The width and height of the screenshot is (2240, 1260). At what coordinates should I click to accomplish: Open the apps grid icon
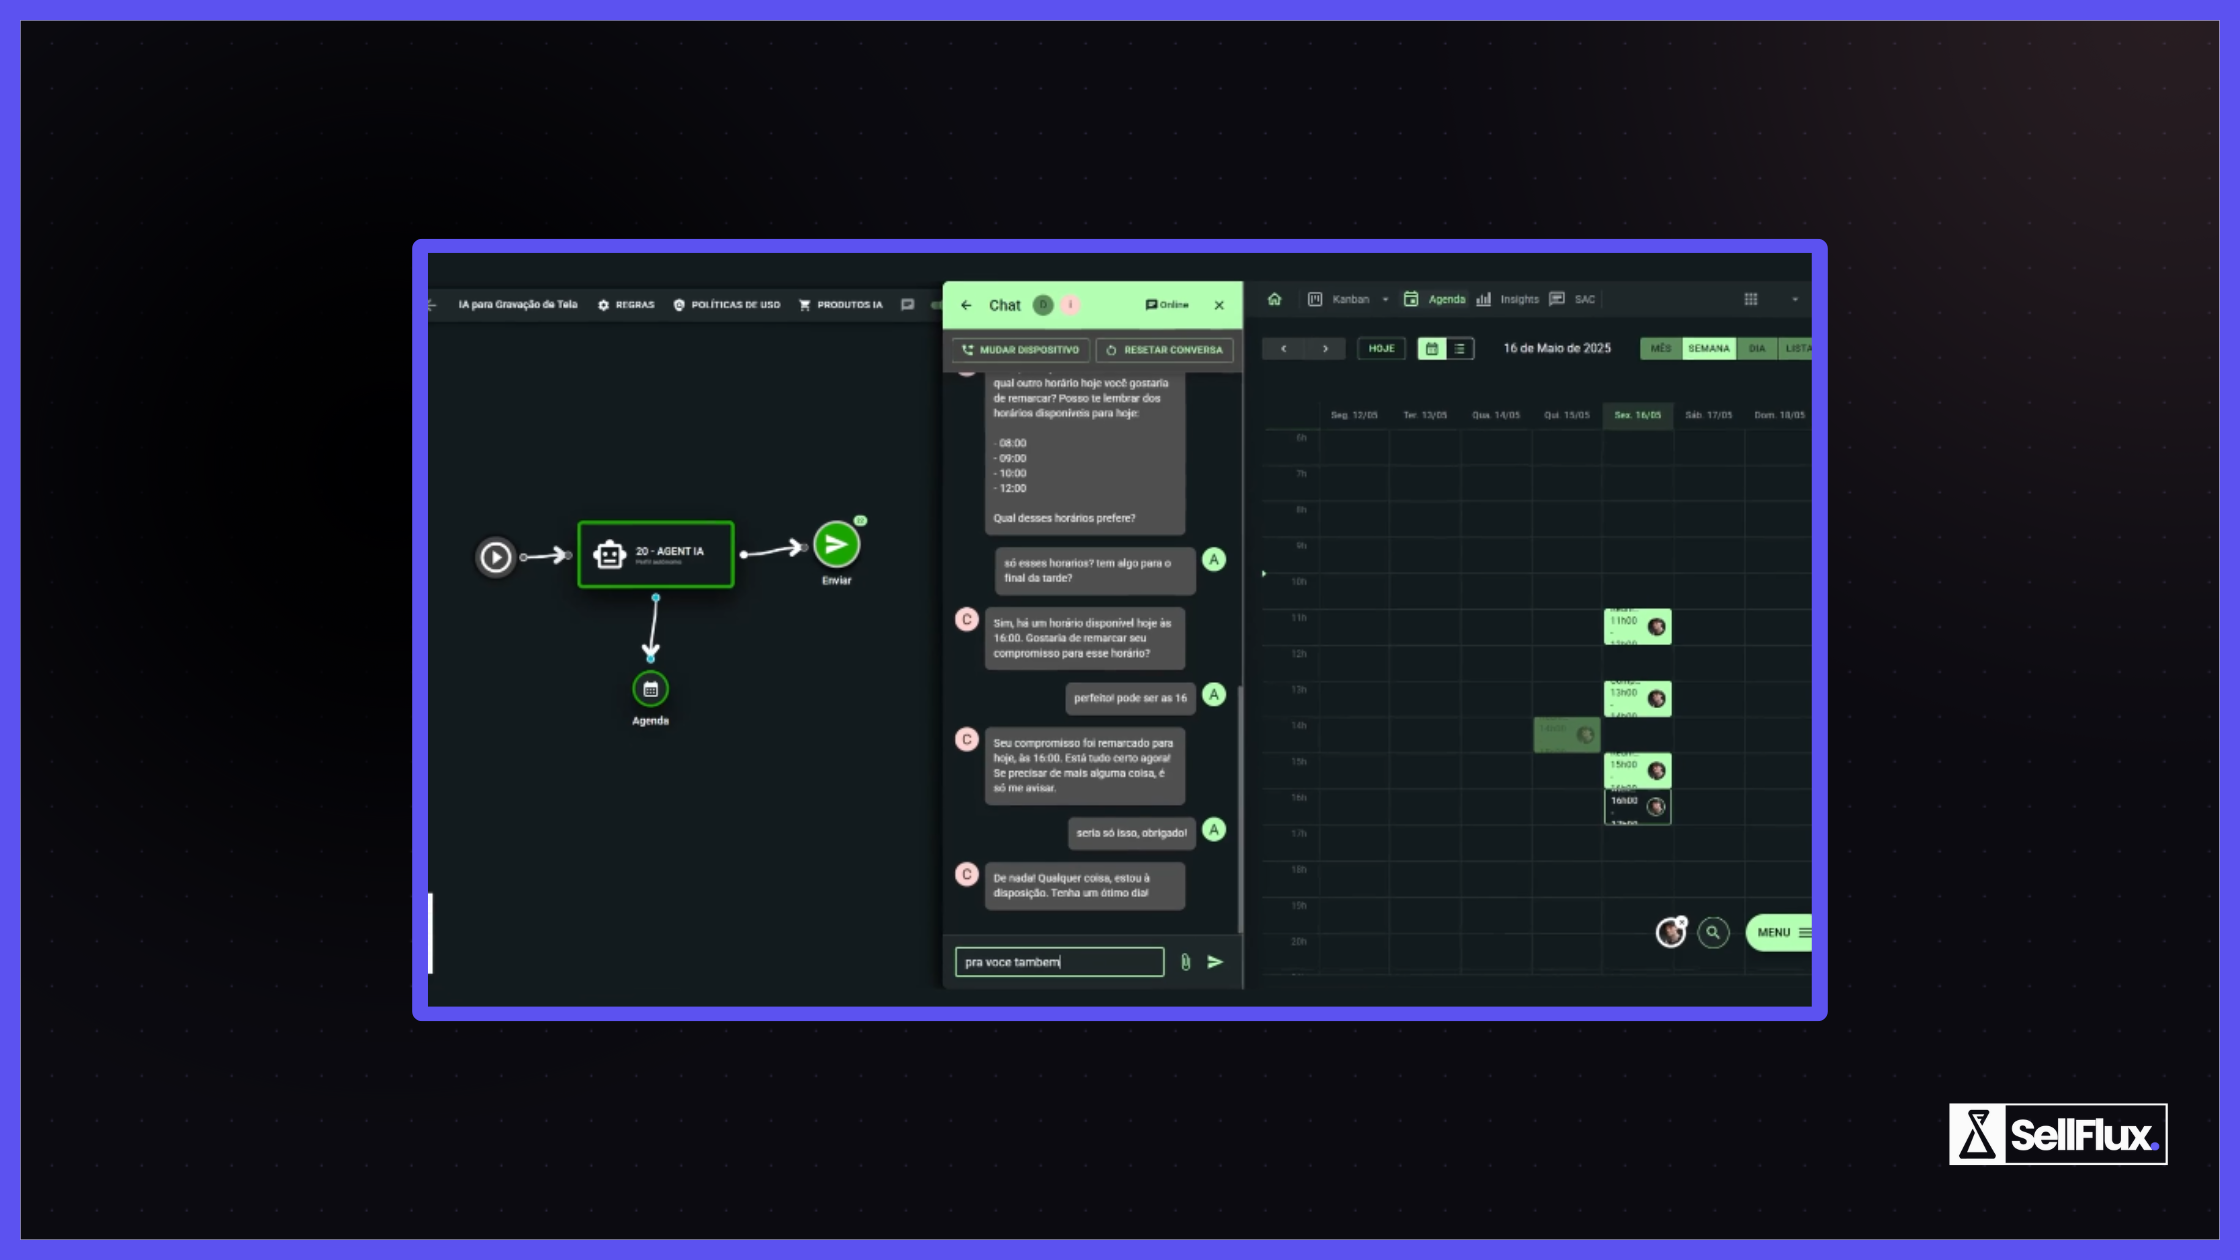[x=1751, y=299]
